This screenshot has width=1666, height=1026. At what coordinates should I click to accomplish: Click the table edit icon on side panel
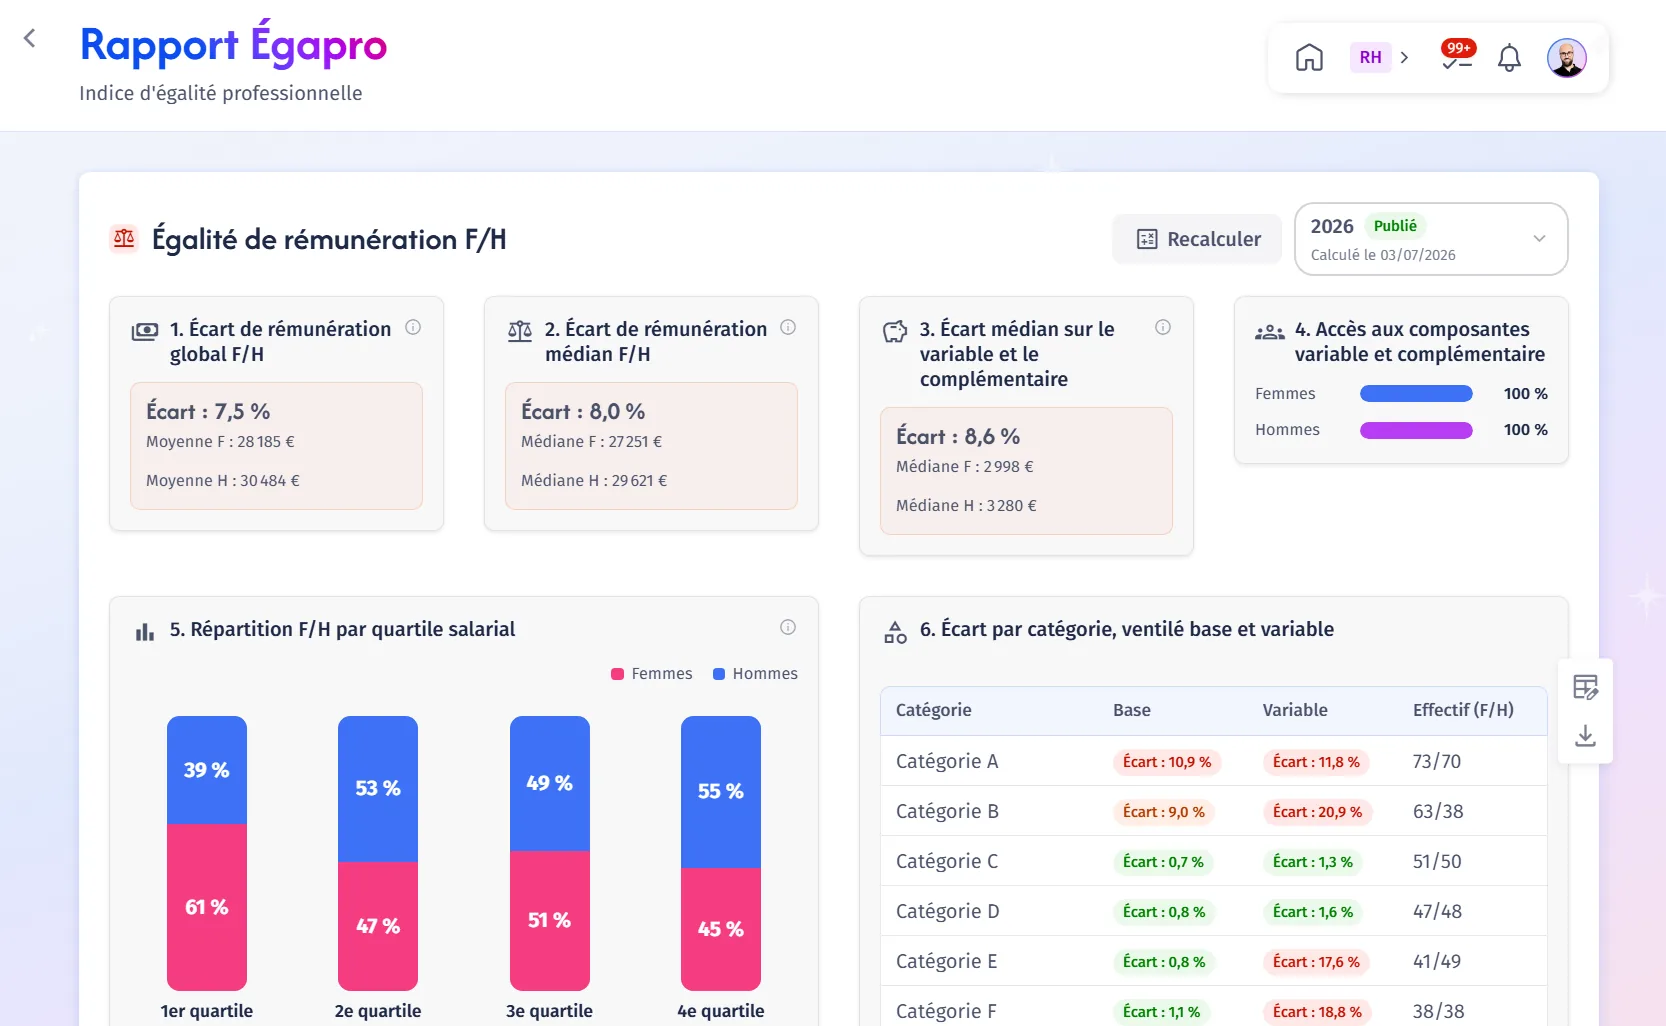pos(1585,687)
